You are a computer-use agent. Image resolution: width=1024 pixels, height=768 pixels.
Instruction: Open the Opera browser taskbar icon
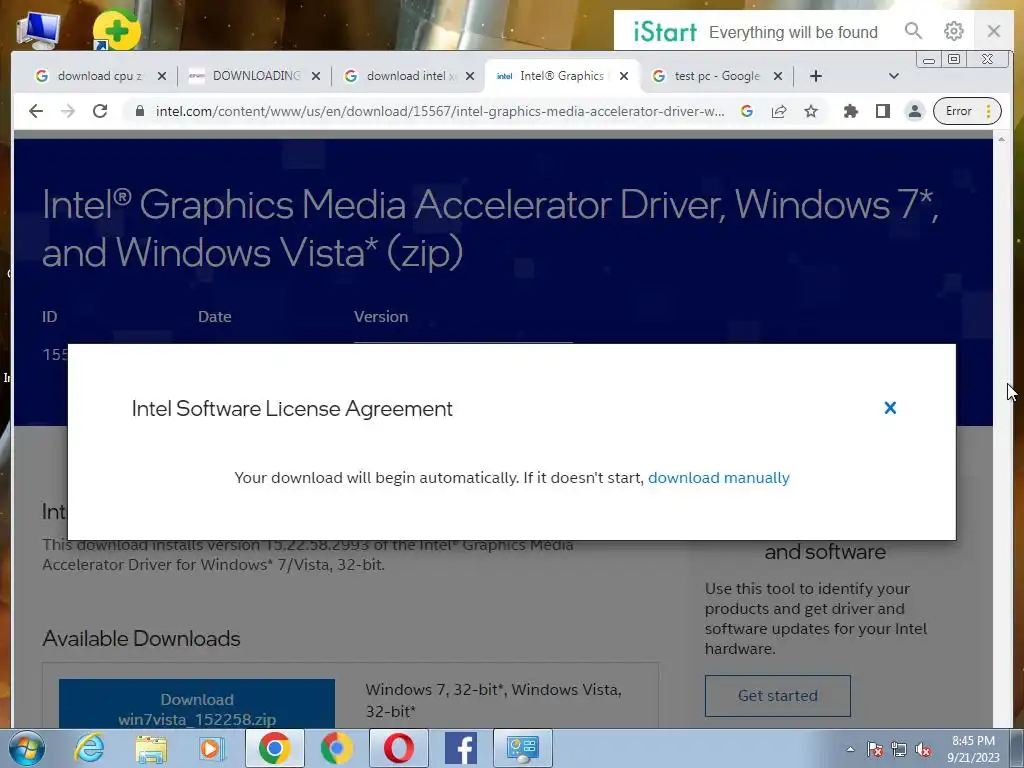coord(398,748)
